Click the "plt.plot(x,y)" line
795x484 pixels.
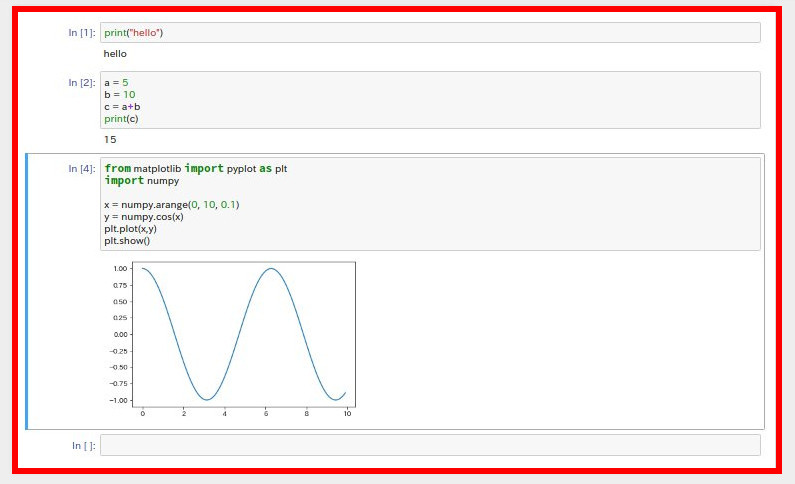(130, 229)
